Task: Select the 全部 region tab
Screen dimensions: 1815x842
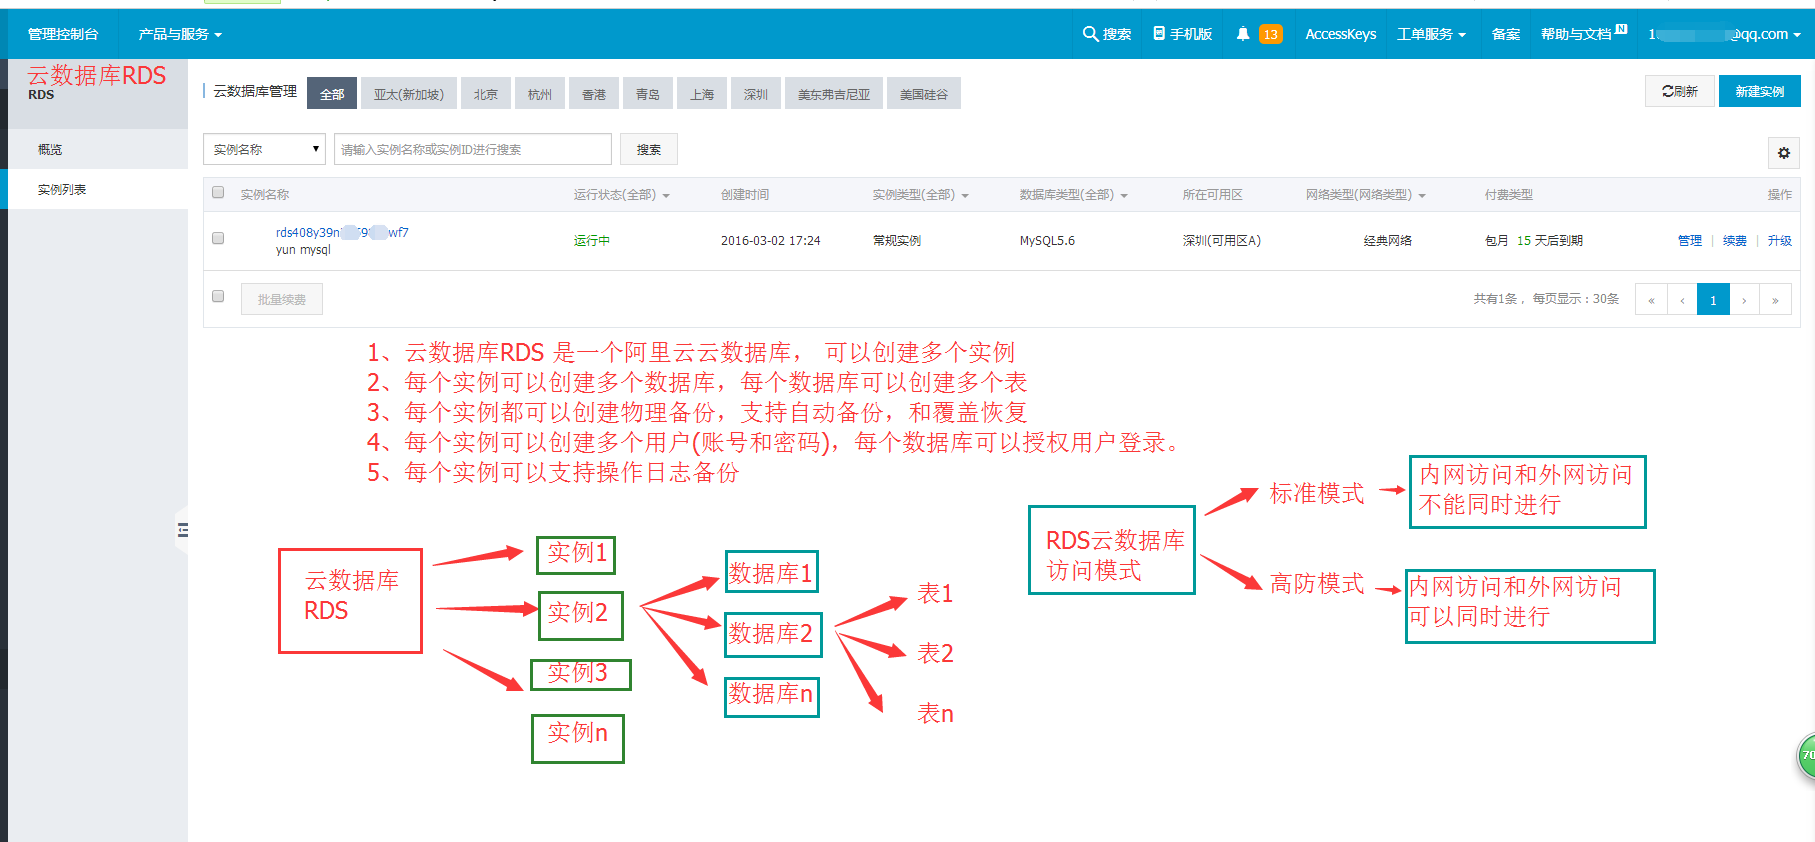Action: point(332,94)
